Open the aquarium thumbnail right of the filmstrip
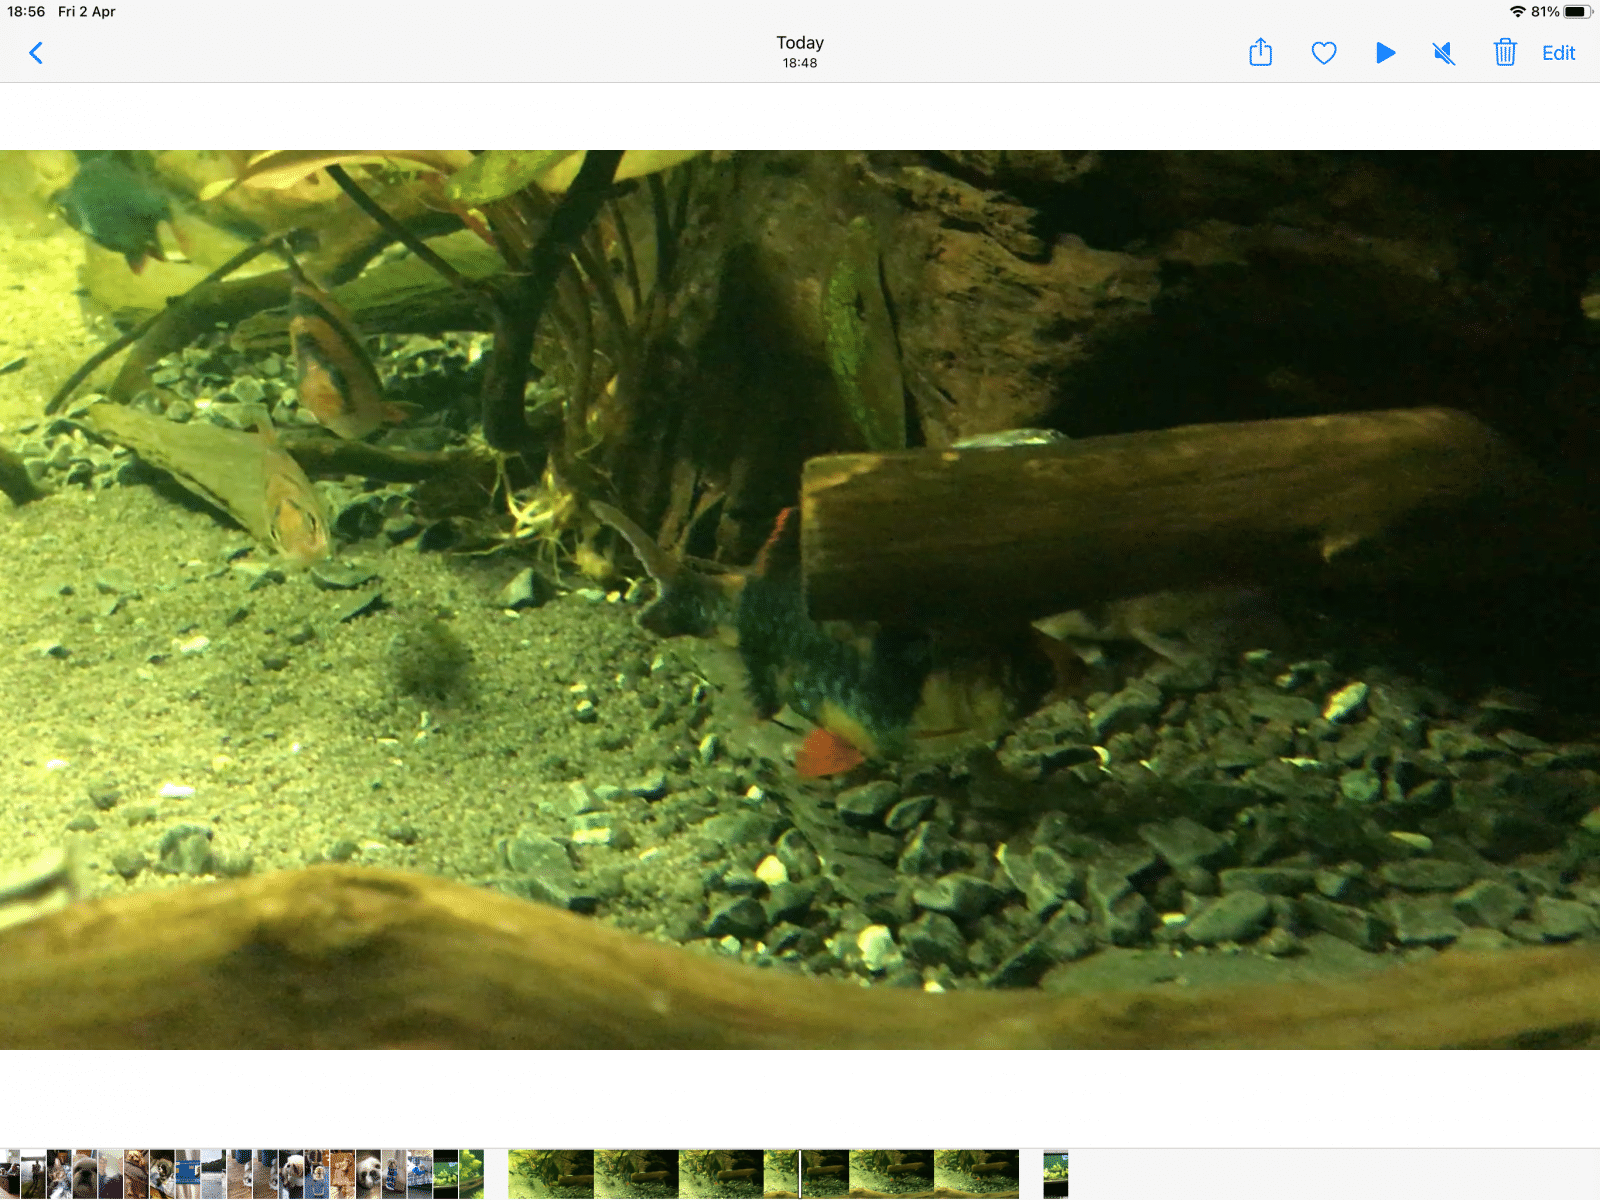 click(x=1056, y=1174)
